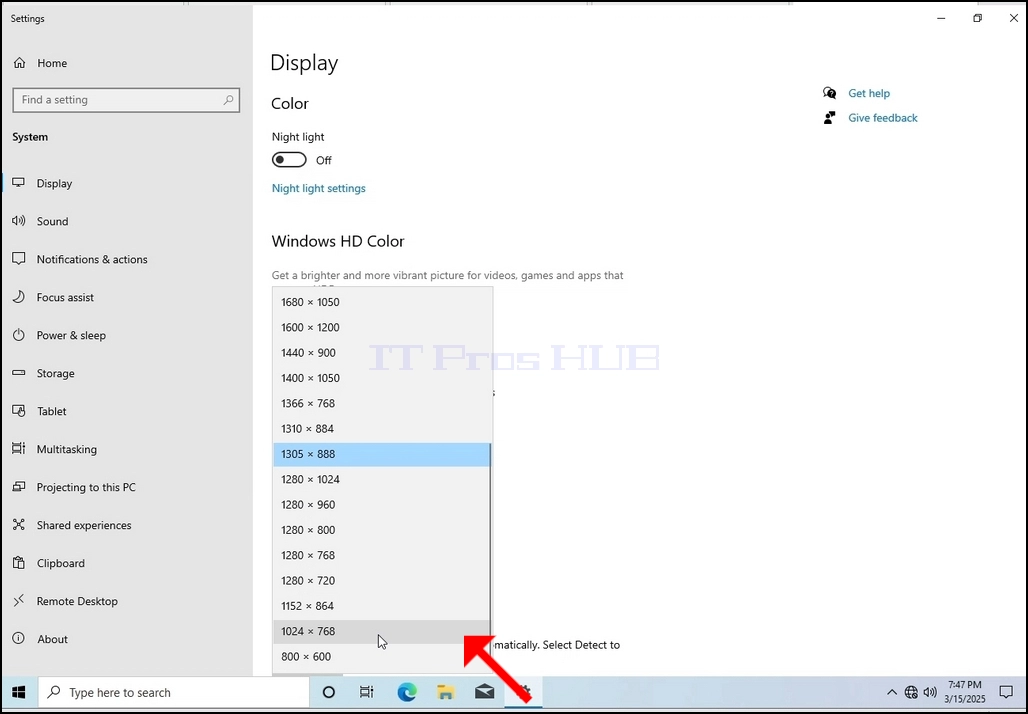Click the Remote Desktop icon
The width and height of the screenshot is (1028, 714).
coord(19,601)
